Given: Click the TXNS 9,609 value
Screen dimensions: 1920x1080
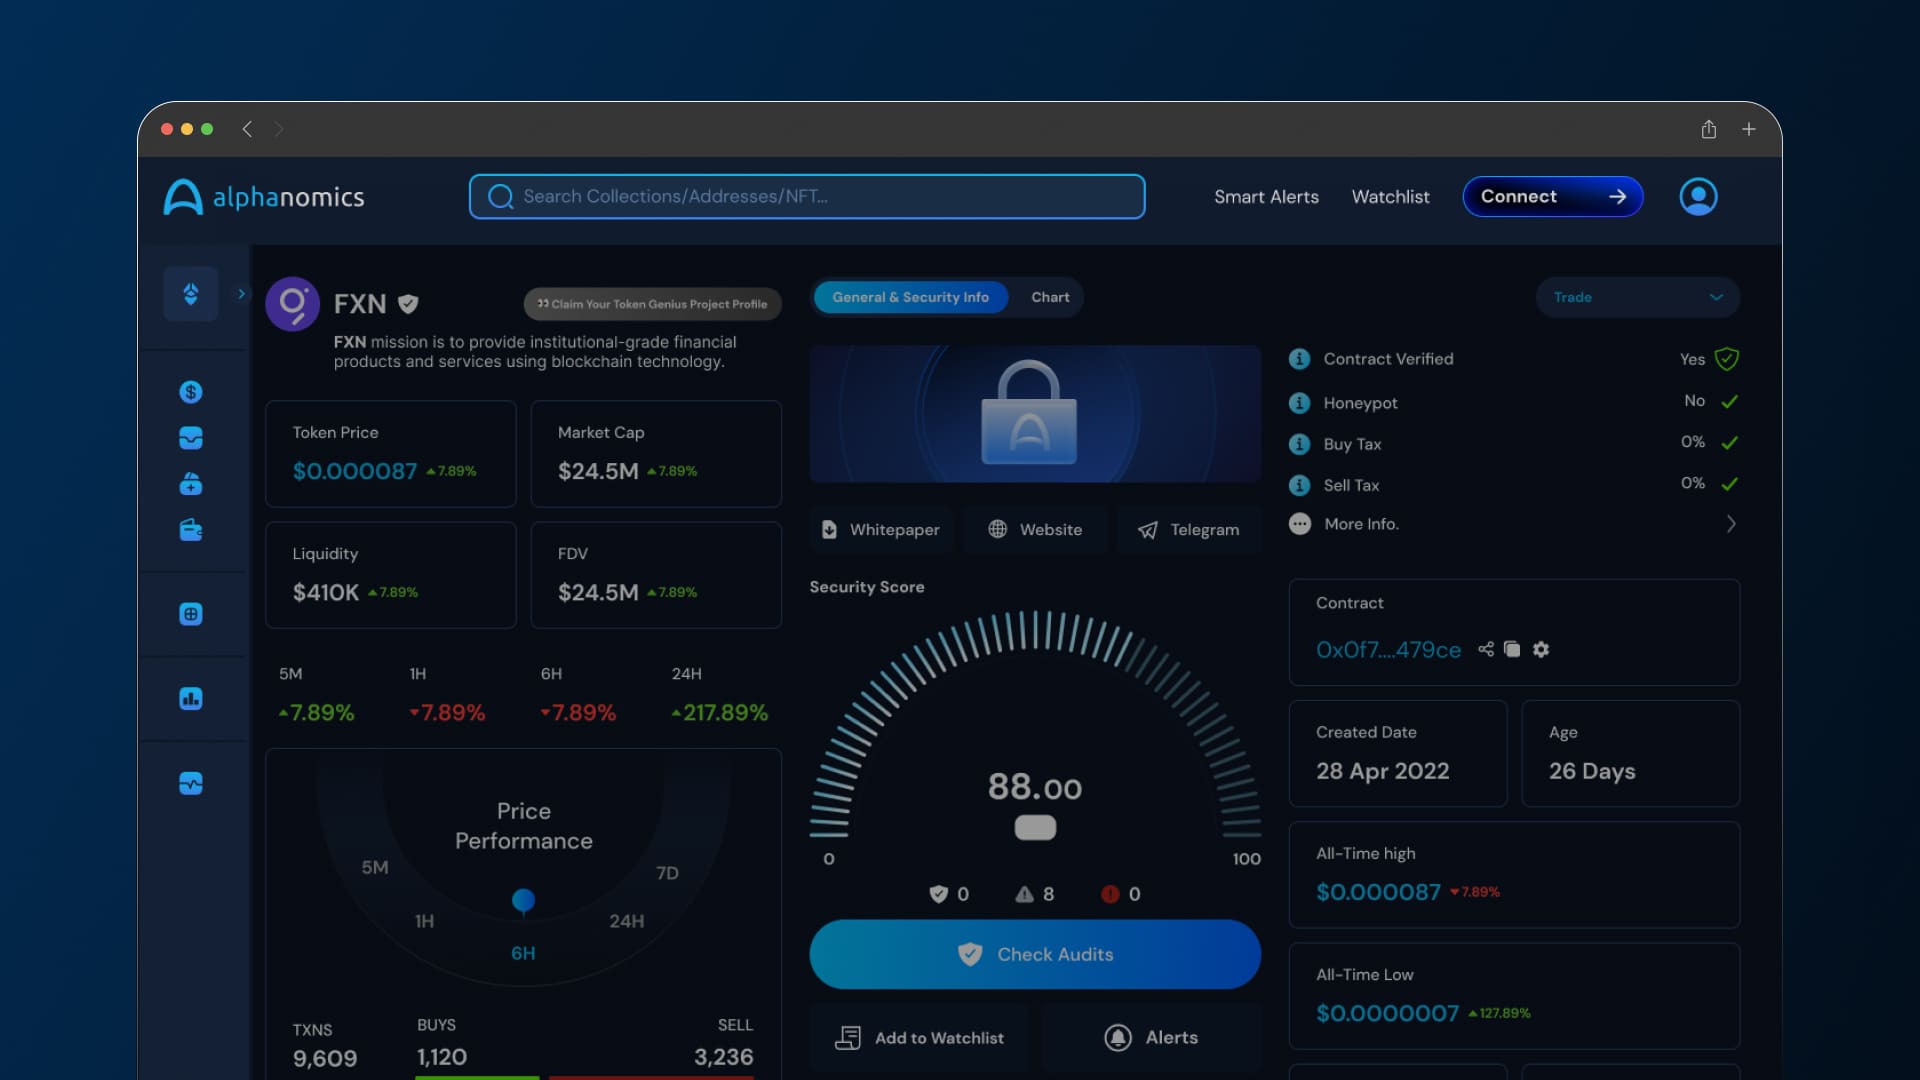Looking at the screenshot, I should point(325,1058).
